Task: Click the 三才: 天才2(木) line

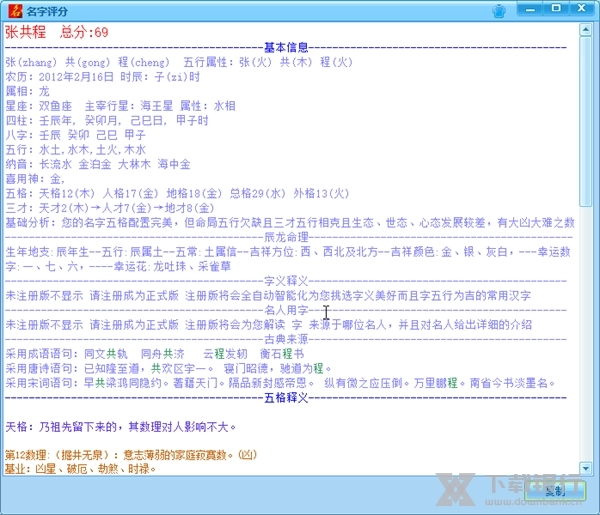Action: click(110, 208)
